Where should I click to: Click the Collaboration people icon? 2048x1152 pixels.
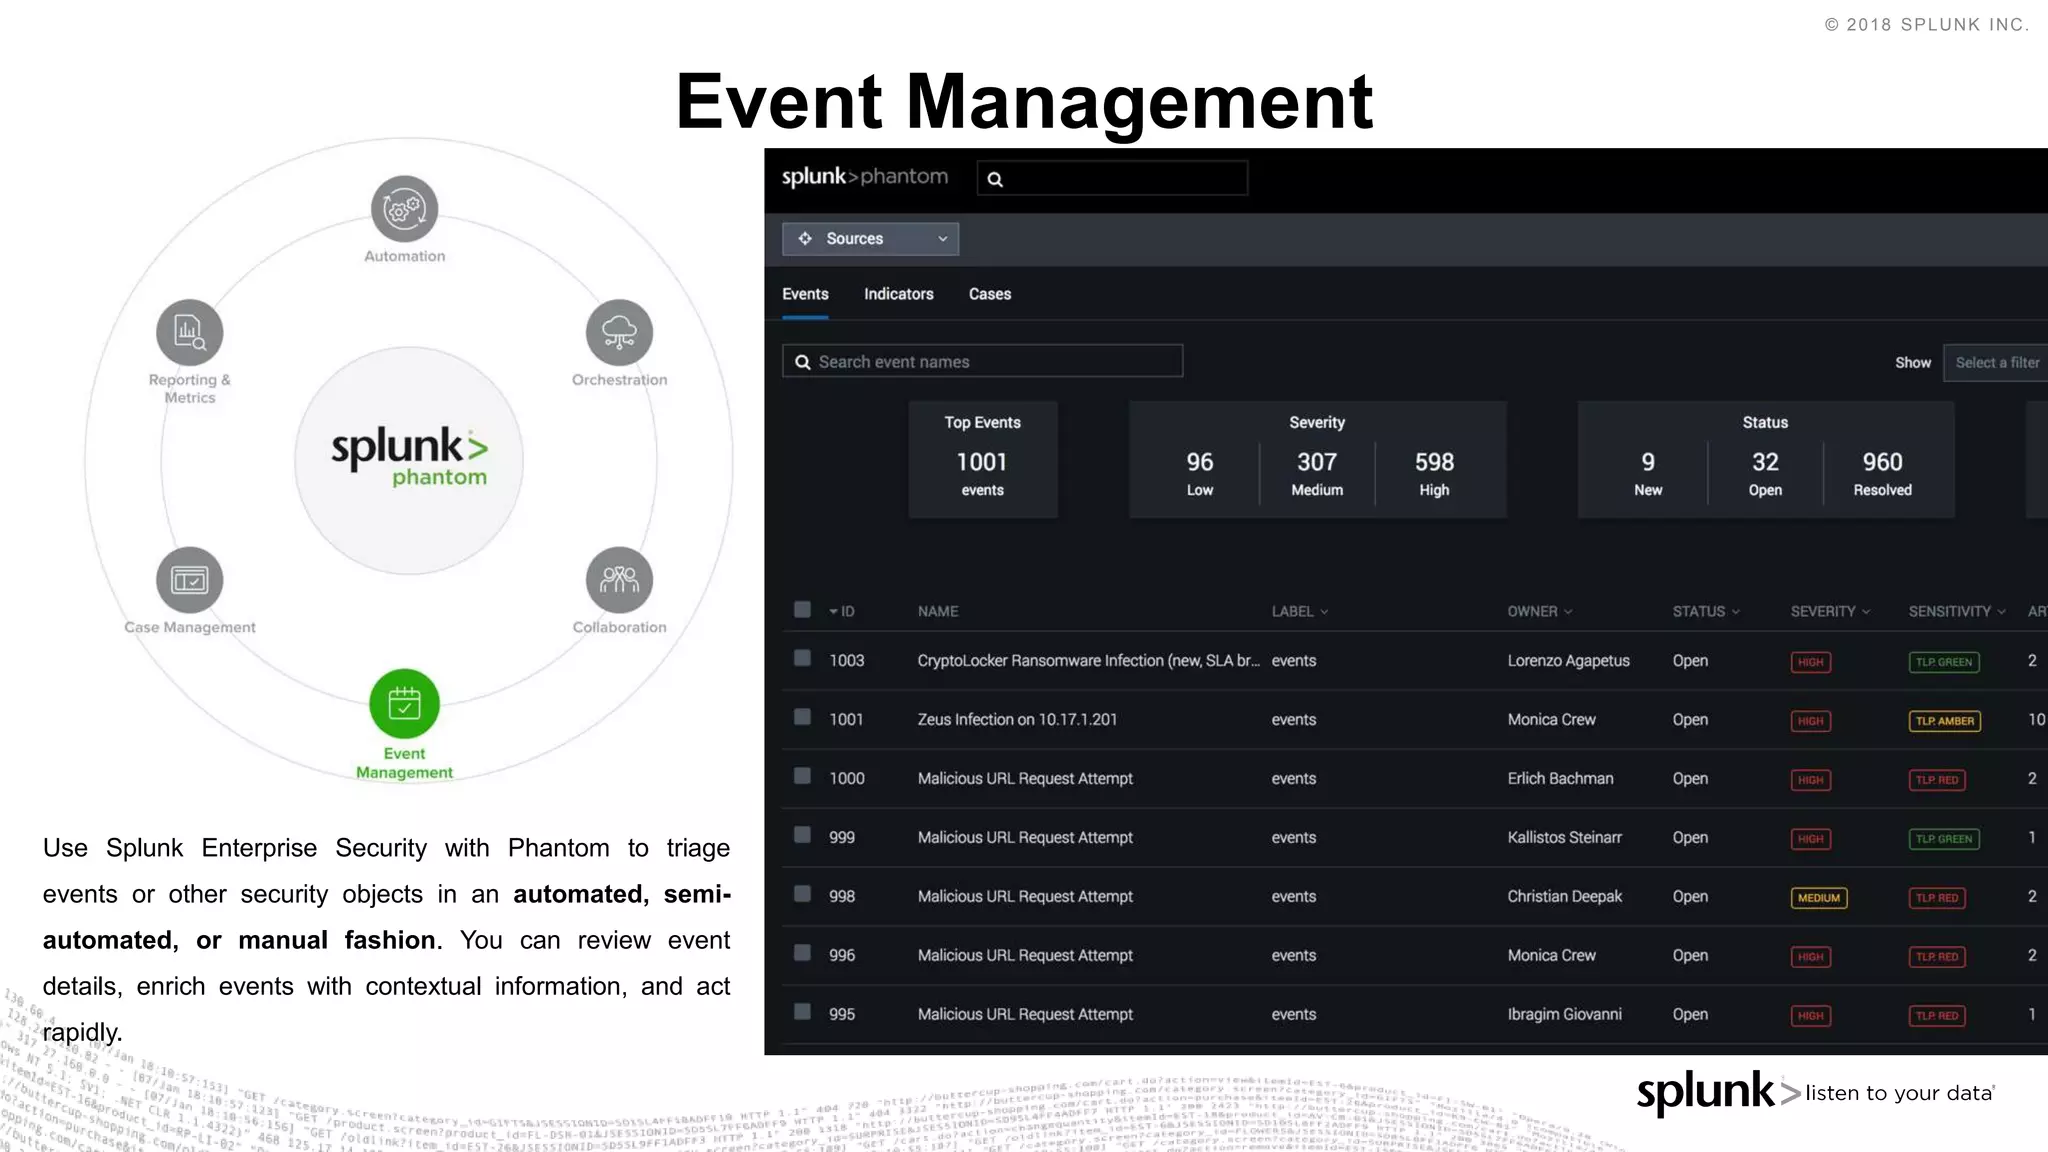[x=619, y=580]
